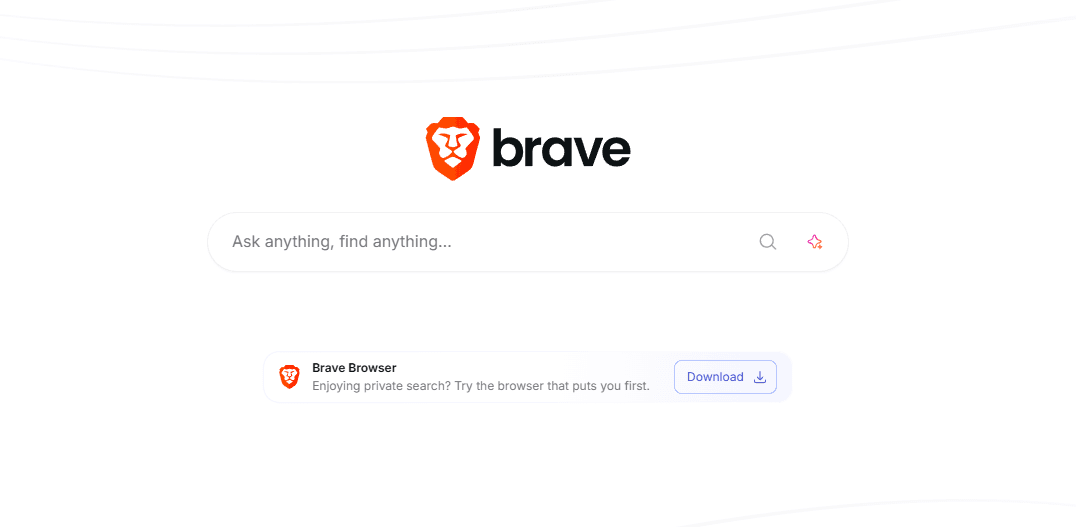The image size is (1076, 527).
Task: Click the "Enjoying private search?" text
Action: click(x=382, y=386)
